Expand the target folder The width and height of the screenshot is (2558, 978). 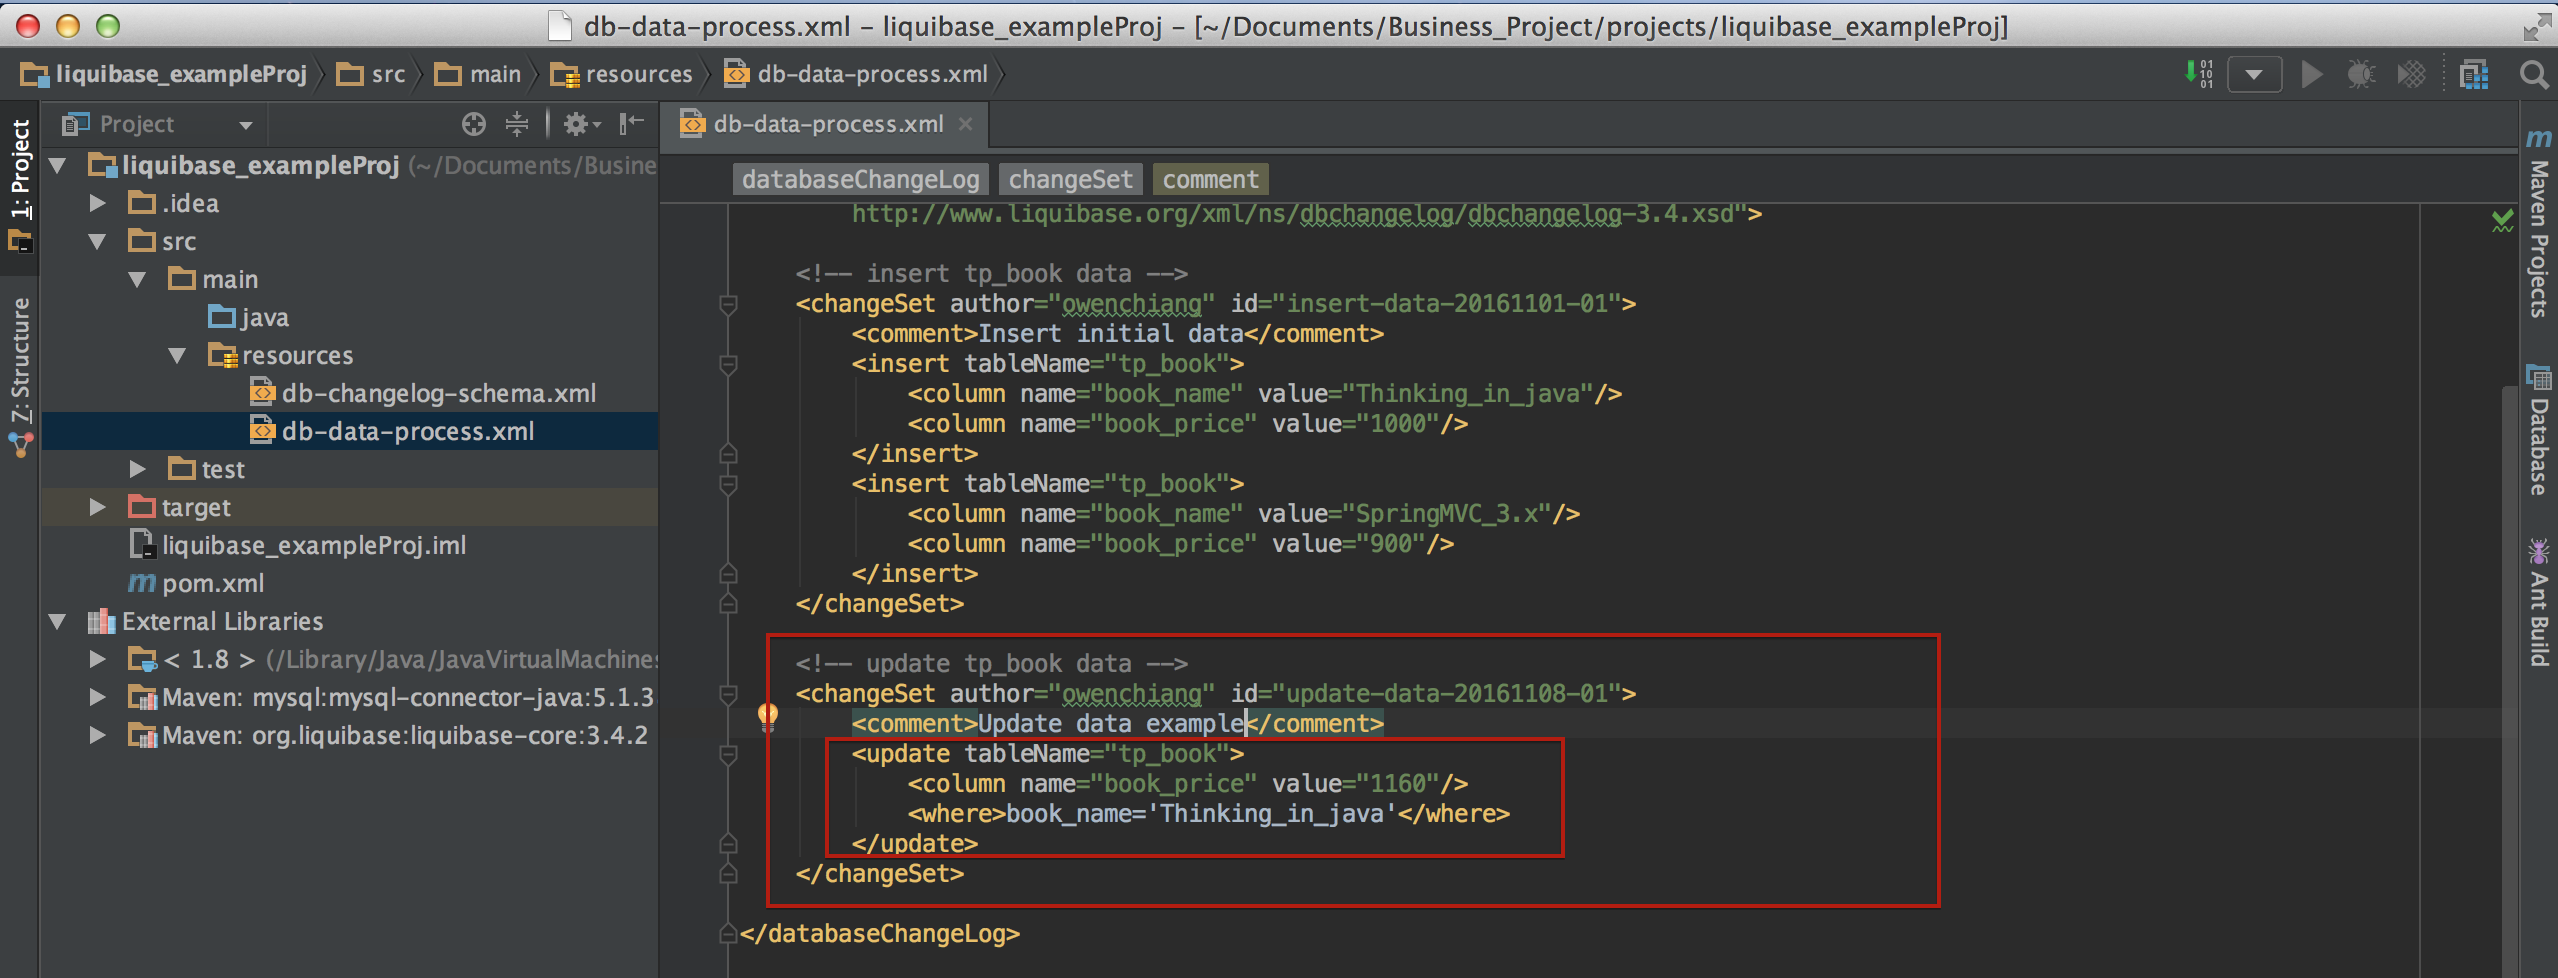click(x=98, y=507)
